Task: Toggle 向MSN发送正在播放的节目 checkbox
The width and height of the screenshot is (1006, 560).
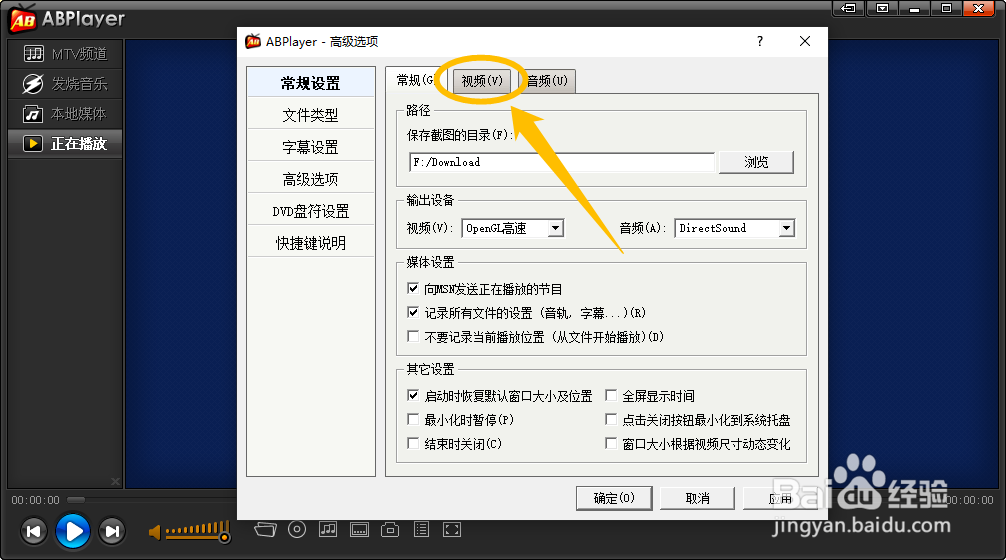Action: [x=413, y=289]
